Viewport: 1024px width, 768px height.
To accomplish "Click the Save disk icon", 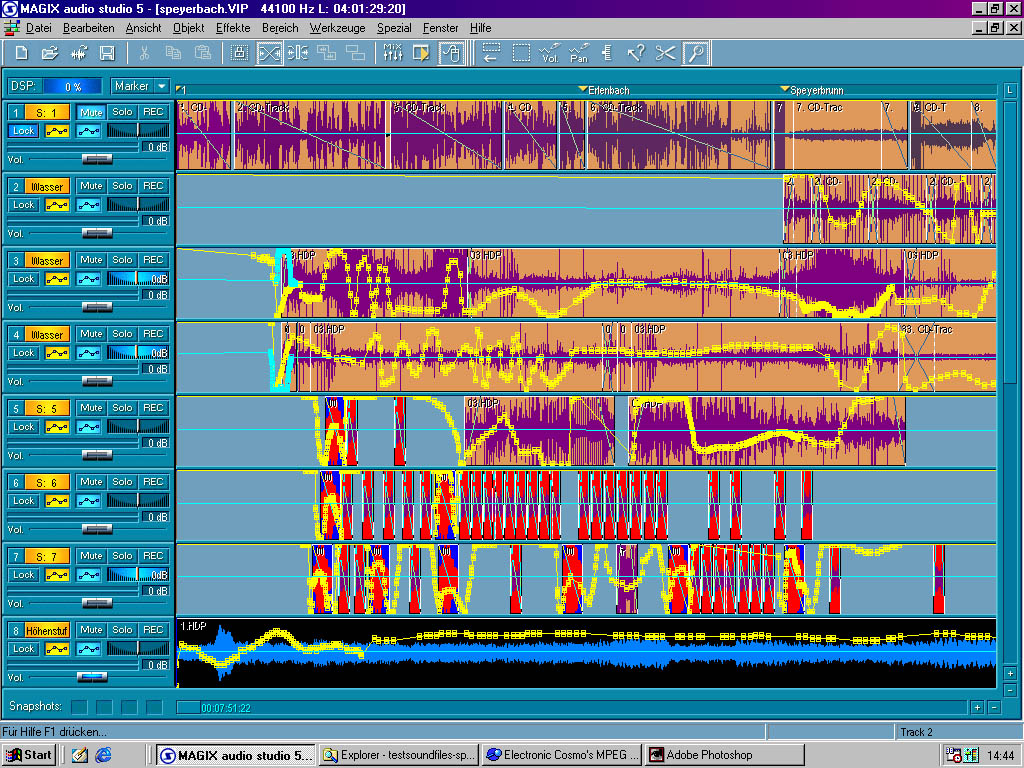I will point(106,53).
